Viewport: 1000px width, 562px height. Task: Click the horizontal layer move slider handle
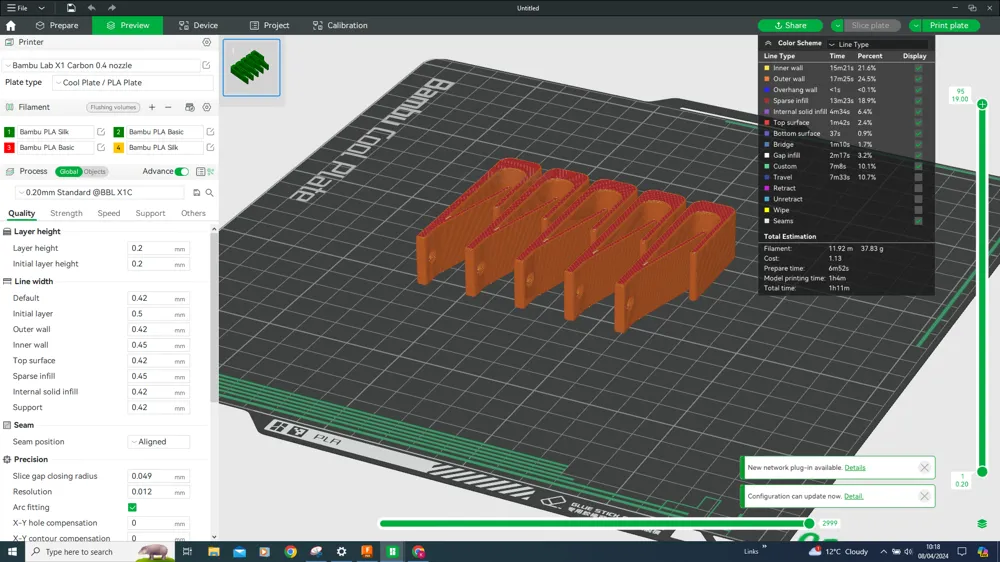tap(809, 523)
